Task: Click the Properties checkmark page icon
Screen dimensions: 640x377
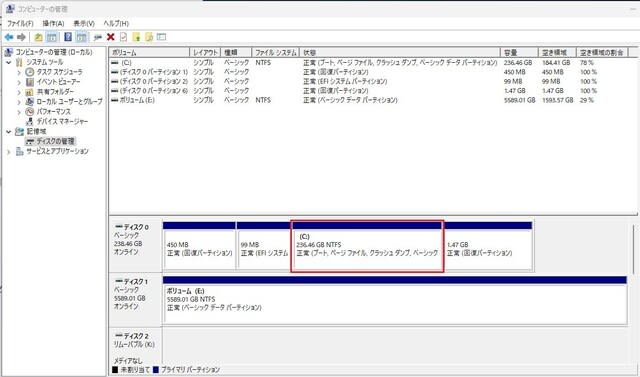Action: pyautogui.click(x=123, y=37)
